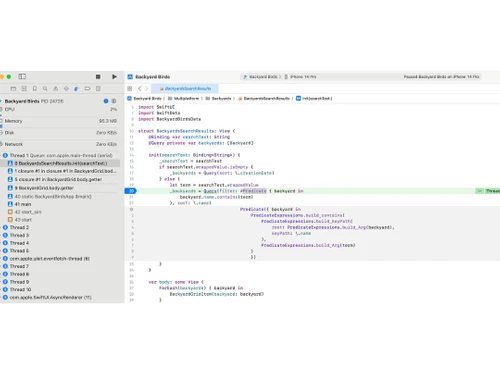This screenshot has width=500, height=375.
Task: Select frame 1 closure in BackyardGrid.body
Action: coord(62,171)
